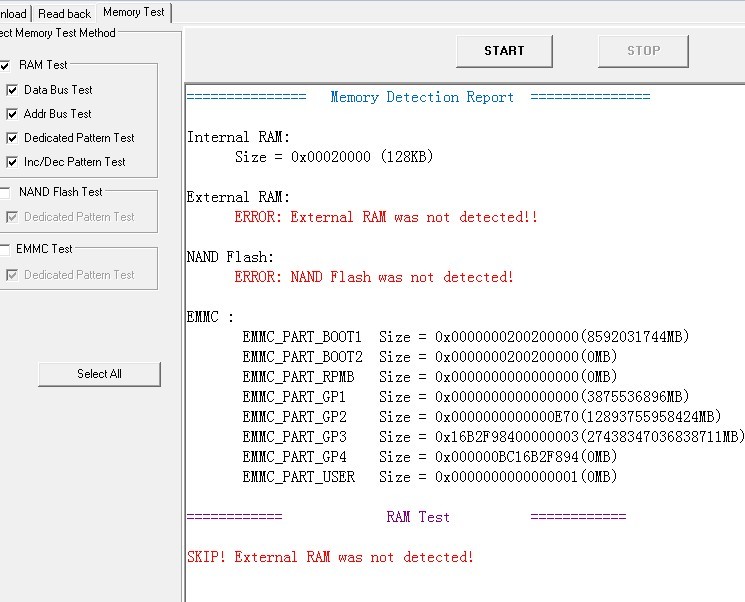Click the NAND Flash: label

230,257
